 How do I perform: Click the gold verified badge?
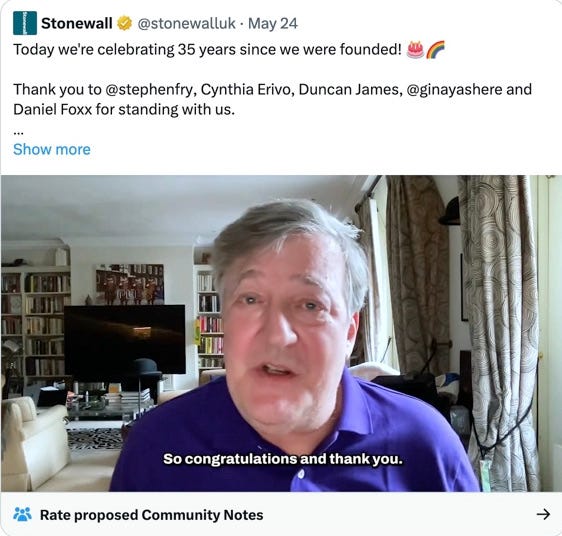click(124, 23)
